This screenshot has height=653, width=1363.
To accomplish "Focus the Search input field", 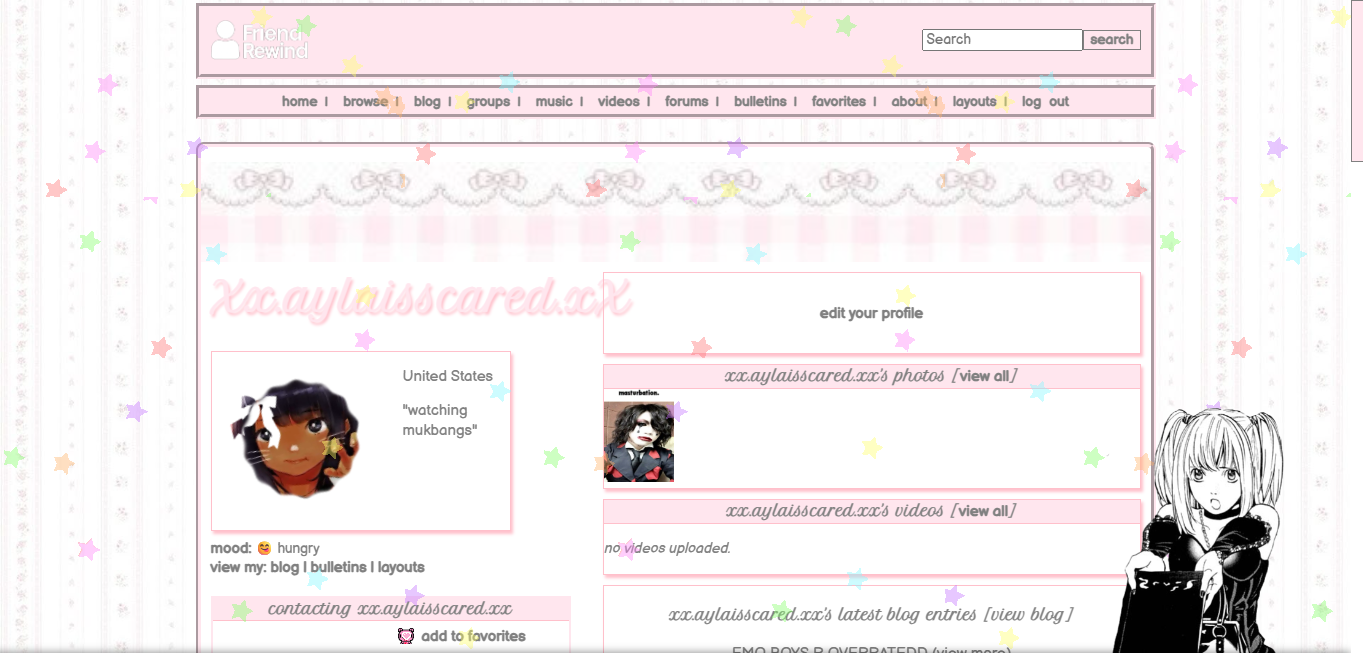I will click(x=1002, y=40).
